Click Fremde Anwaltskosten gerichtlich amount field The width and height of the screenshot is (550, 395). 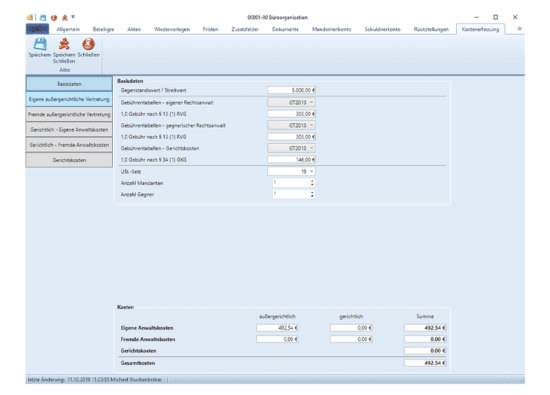351,339
